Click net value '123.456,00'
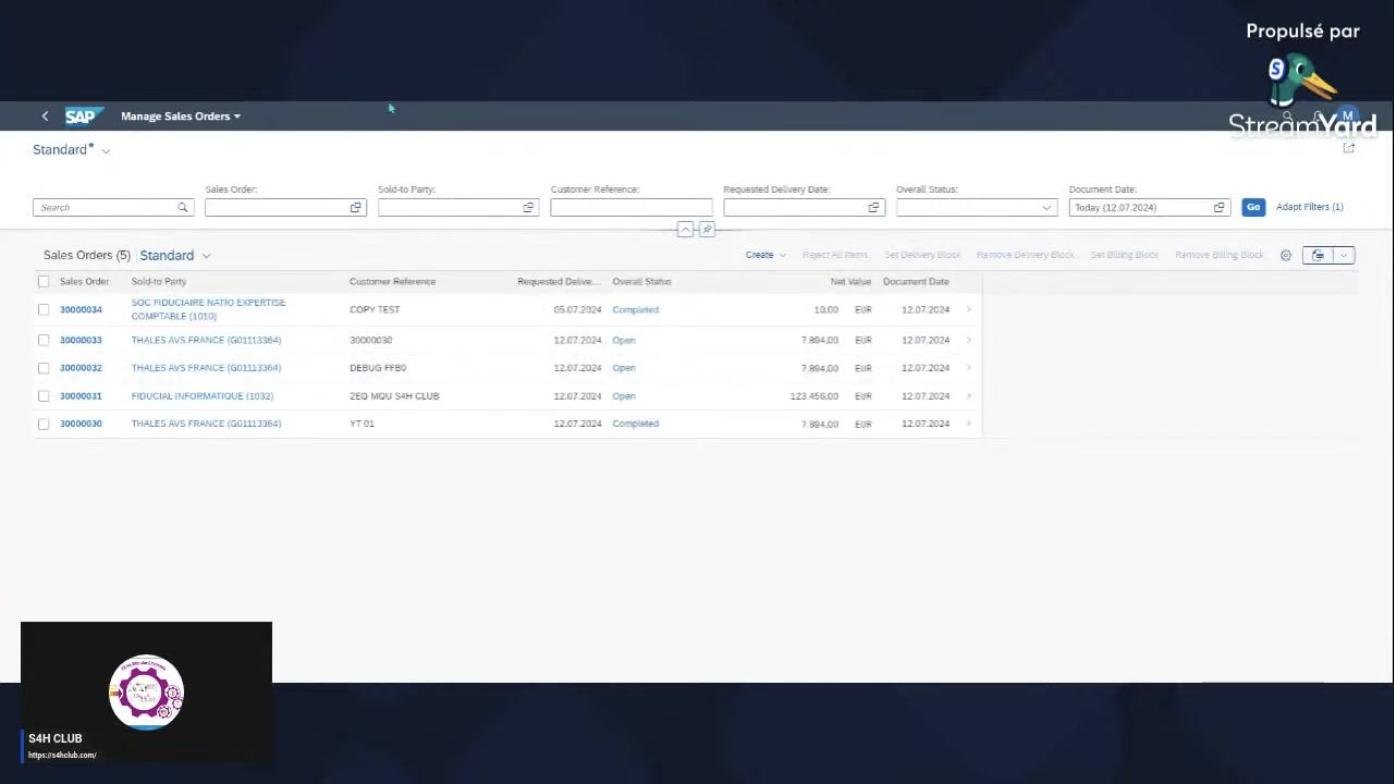1394x784 pixels. coord(814,396)
